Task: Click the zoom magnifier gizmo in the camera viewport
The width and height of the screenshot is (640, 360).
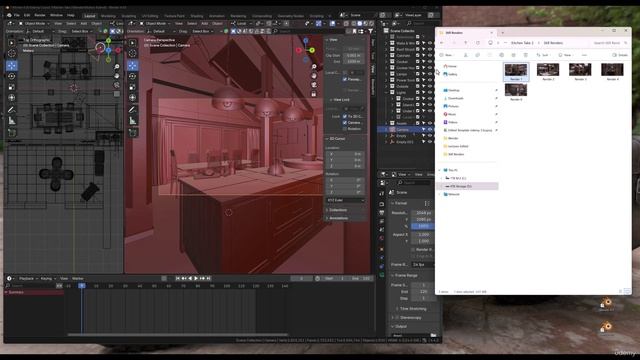Action: (x=314, y=67)
